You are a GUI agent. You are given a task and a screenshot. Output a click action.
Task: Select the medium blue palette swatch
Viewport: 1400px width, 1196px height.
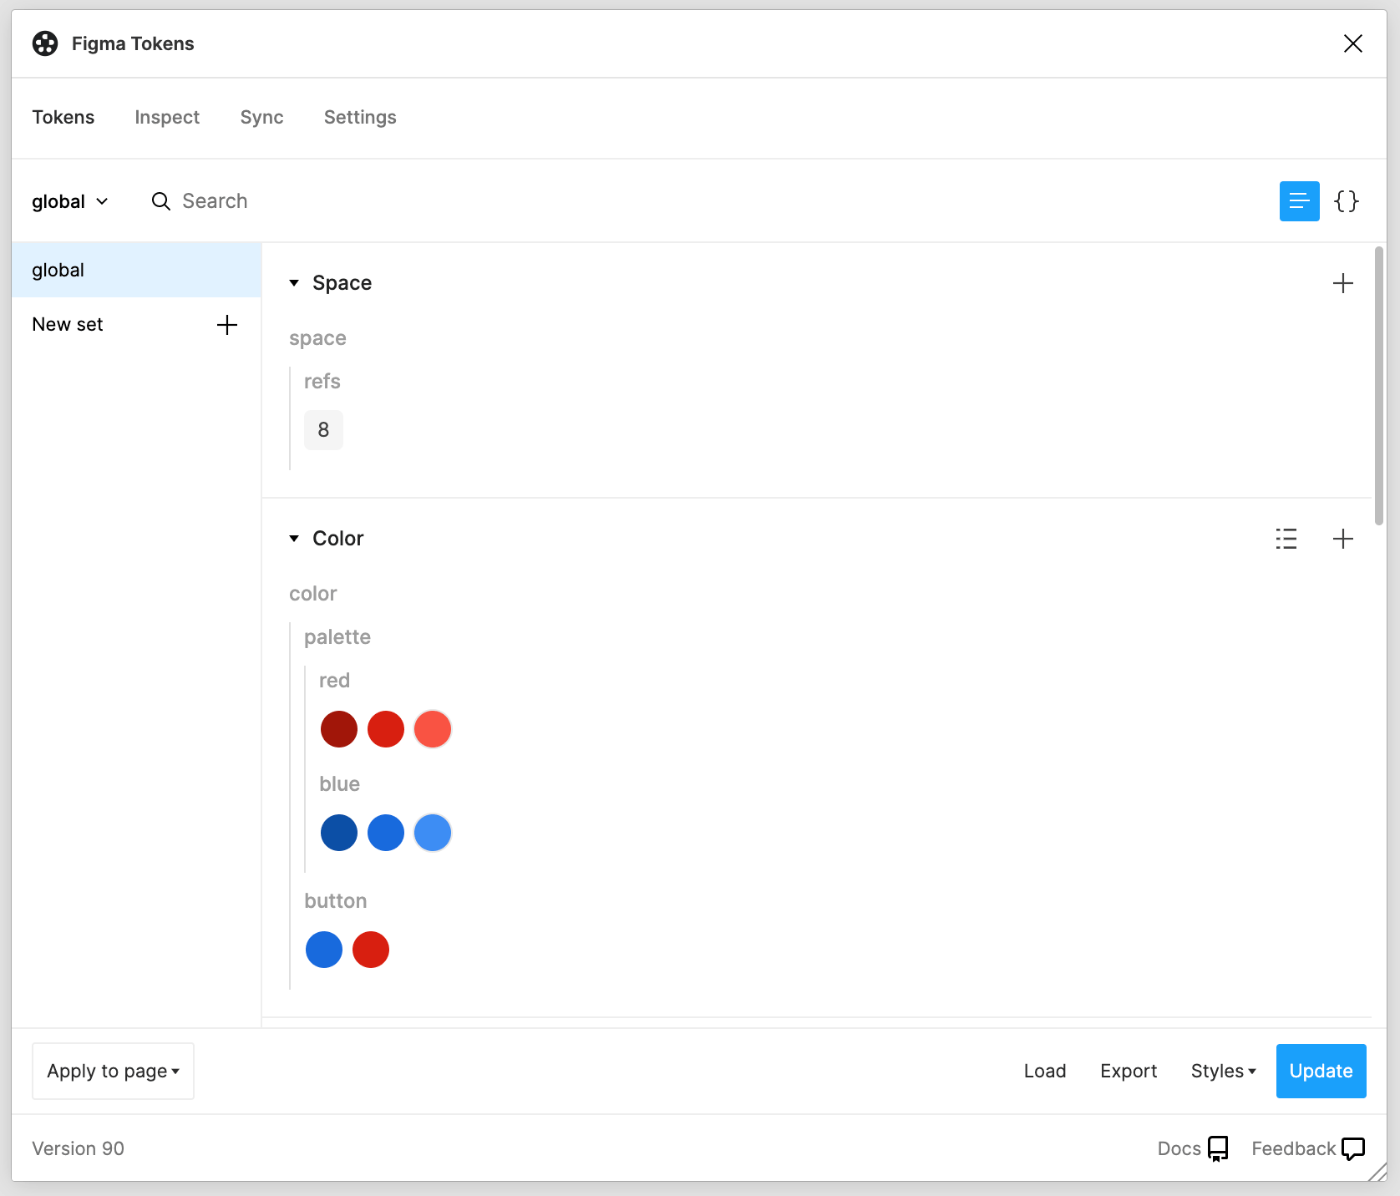pyautogui.click(x=386, y=833)
